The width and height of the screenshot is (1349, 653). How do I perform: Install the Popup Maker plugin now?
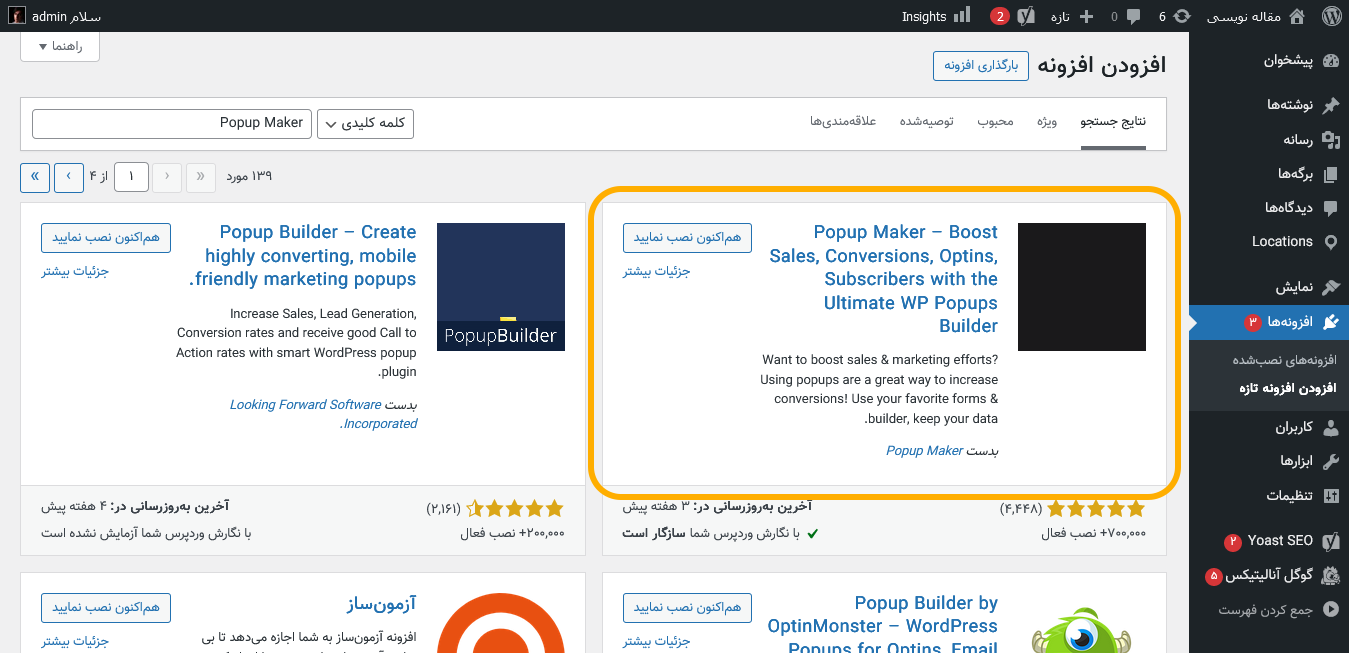pyautogui.click(x=687, y=238)
